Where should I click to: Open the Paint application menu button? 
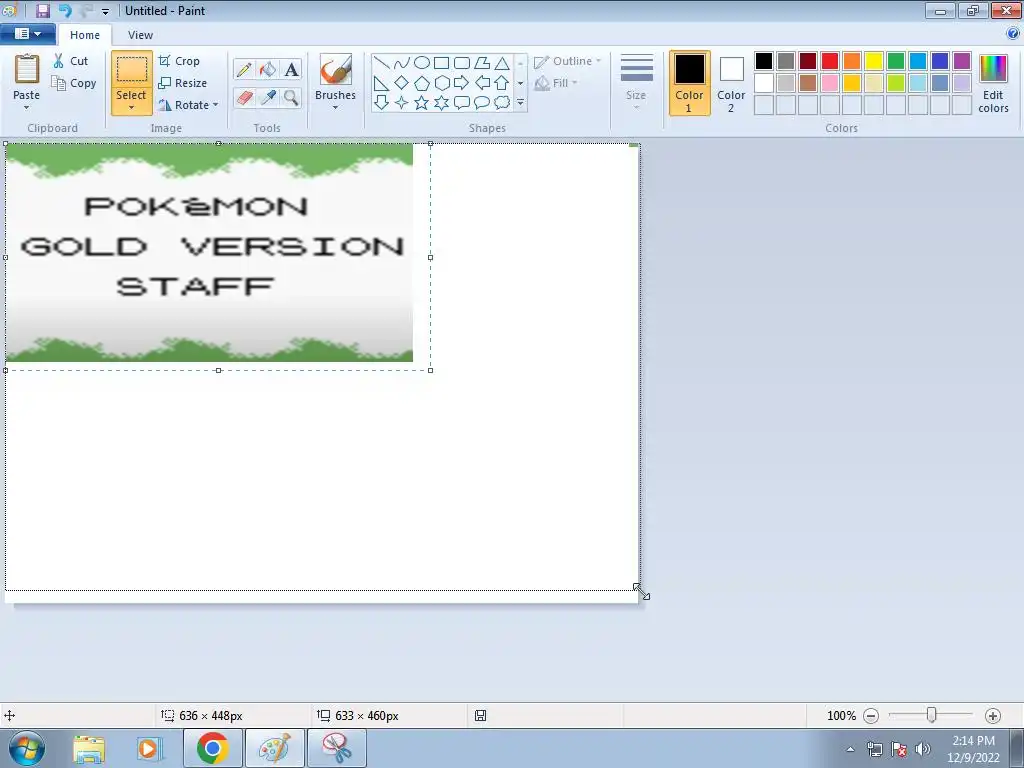[27, 34]
